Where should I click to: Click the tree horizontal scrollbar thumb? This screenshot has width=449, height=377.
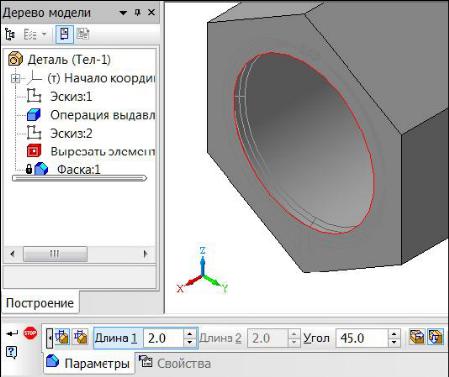pos(55,254)
